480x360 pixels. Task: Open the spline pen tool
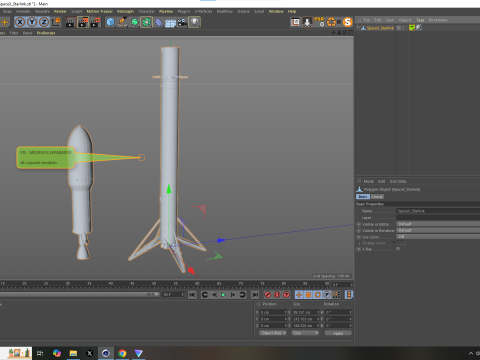point(122,22)
